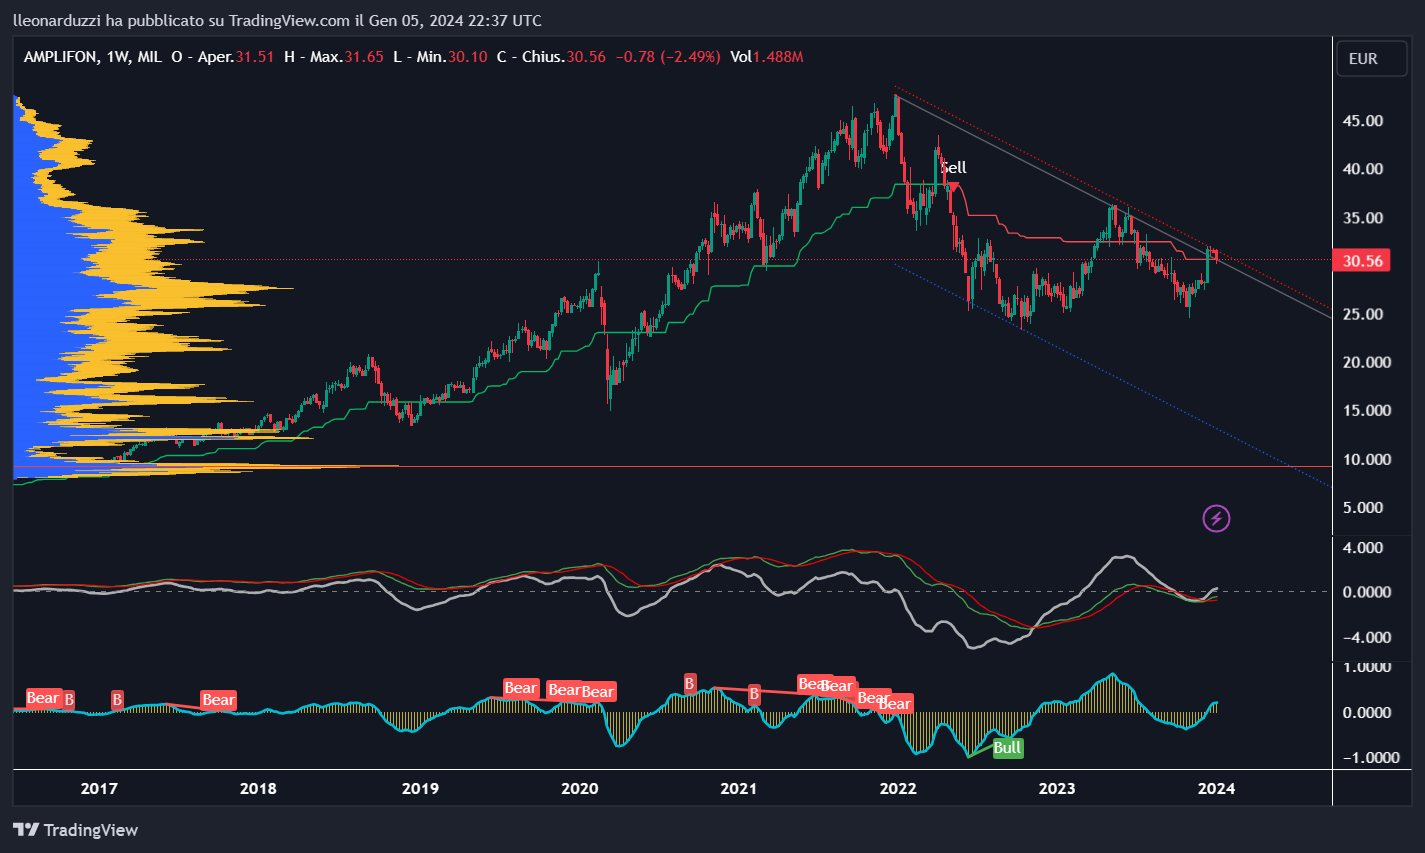
Task: Click the 2019 label on time axis
Action: pyautogui.click(x=420, y=788)
